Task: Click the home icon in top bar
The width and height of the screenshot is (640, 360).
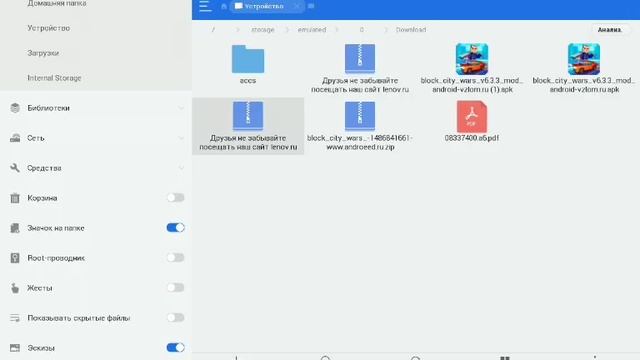Action: (224, 6)
